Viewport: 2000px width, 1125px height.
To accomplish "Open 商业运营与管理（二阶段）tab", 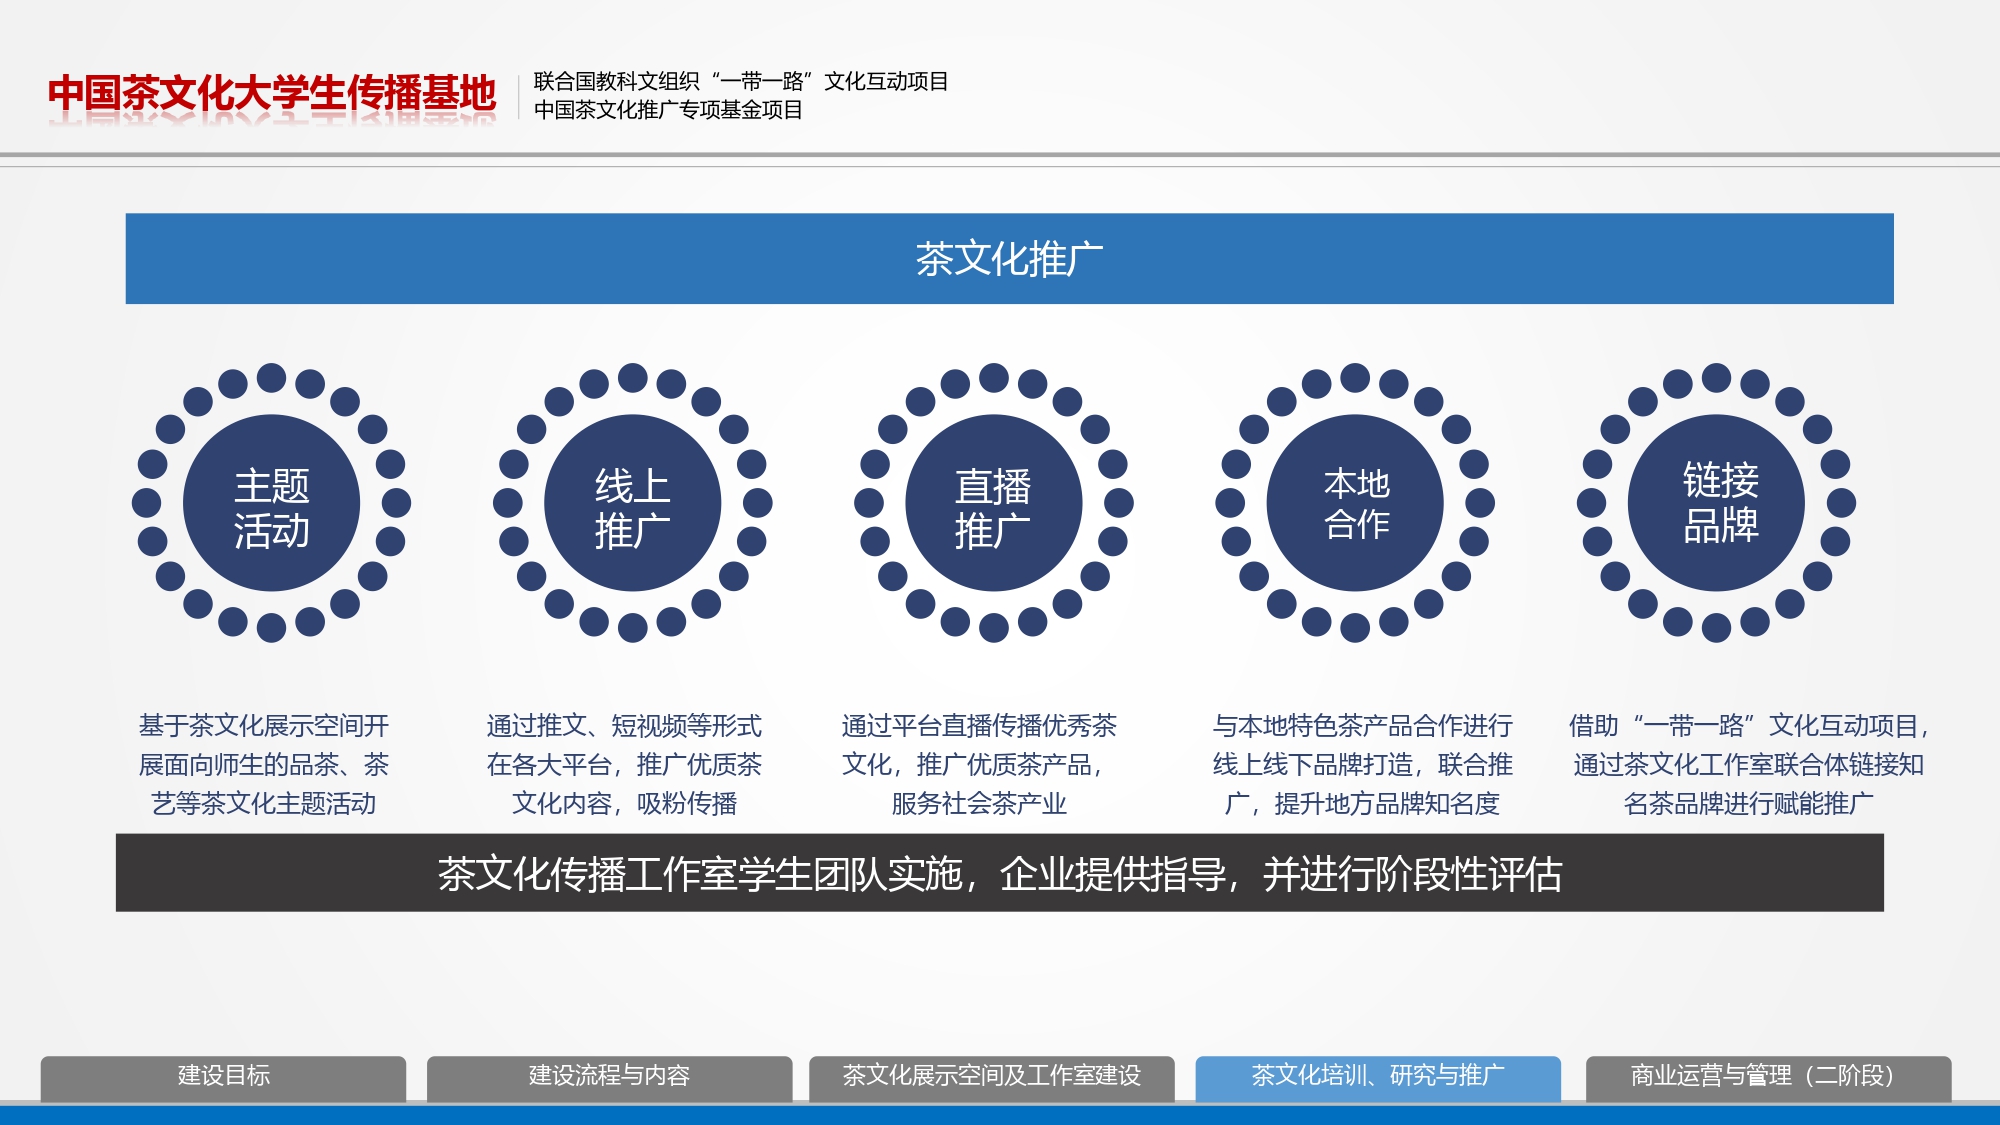I will [1768, 1077].
